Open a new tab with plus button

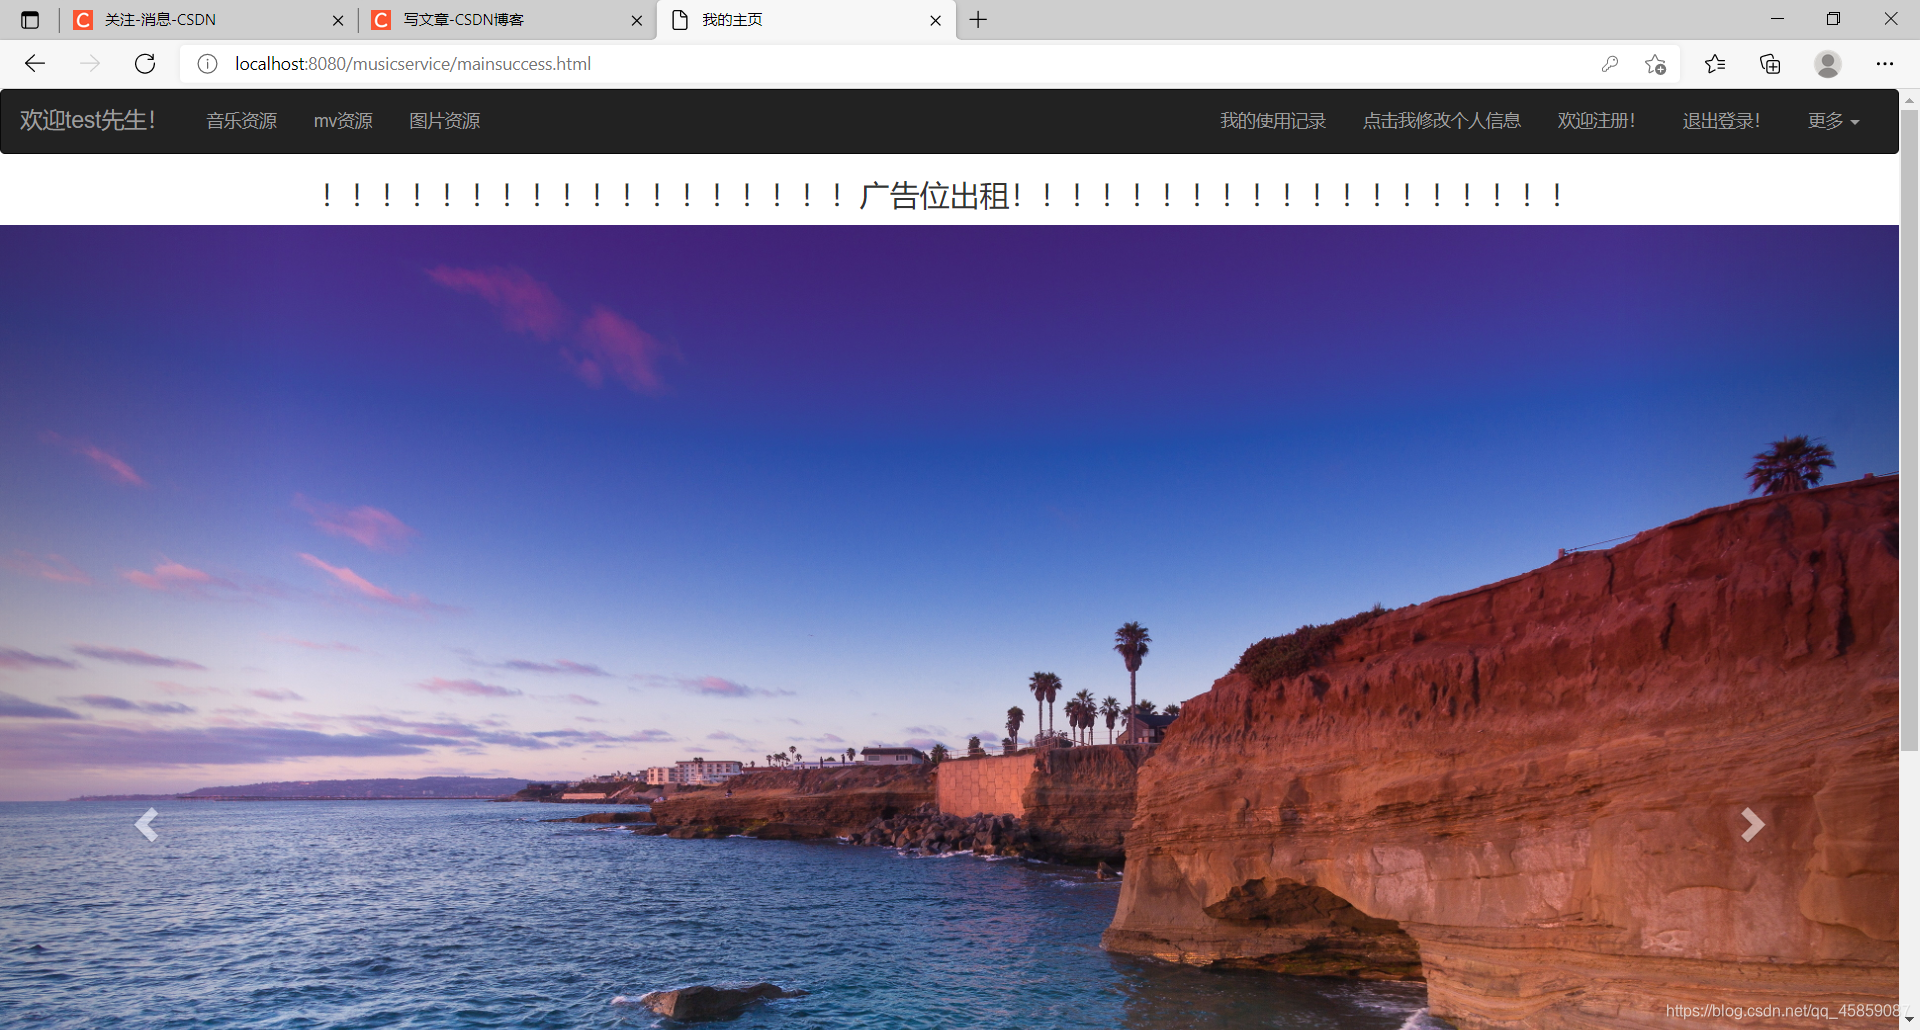[978, 20]
